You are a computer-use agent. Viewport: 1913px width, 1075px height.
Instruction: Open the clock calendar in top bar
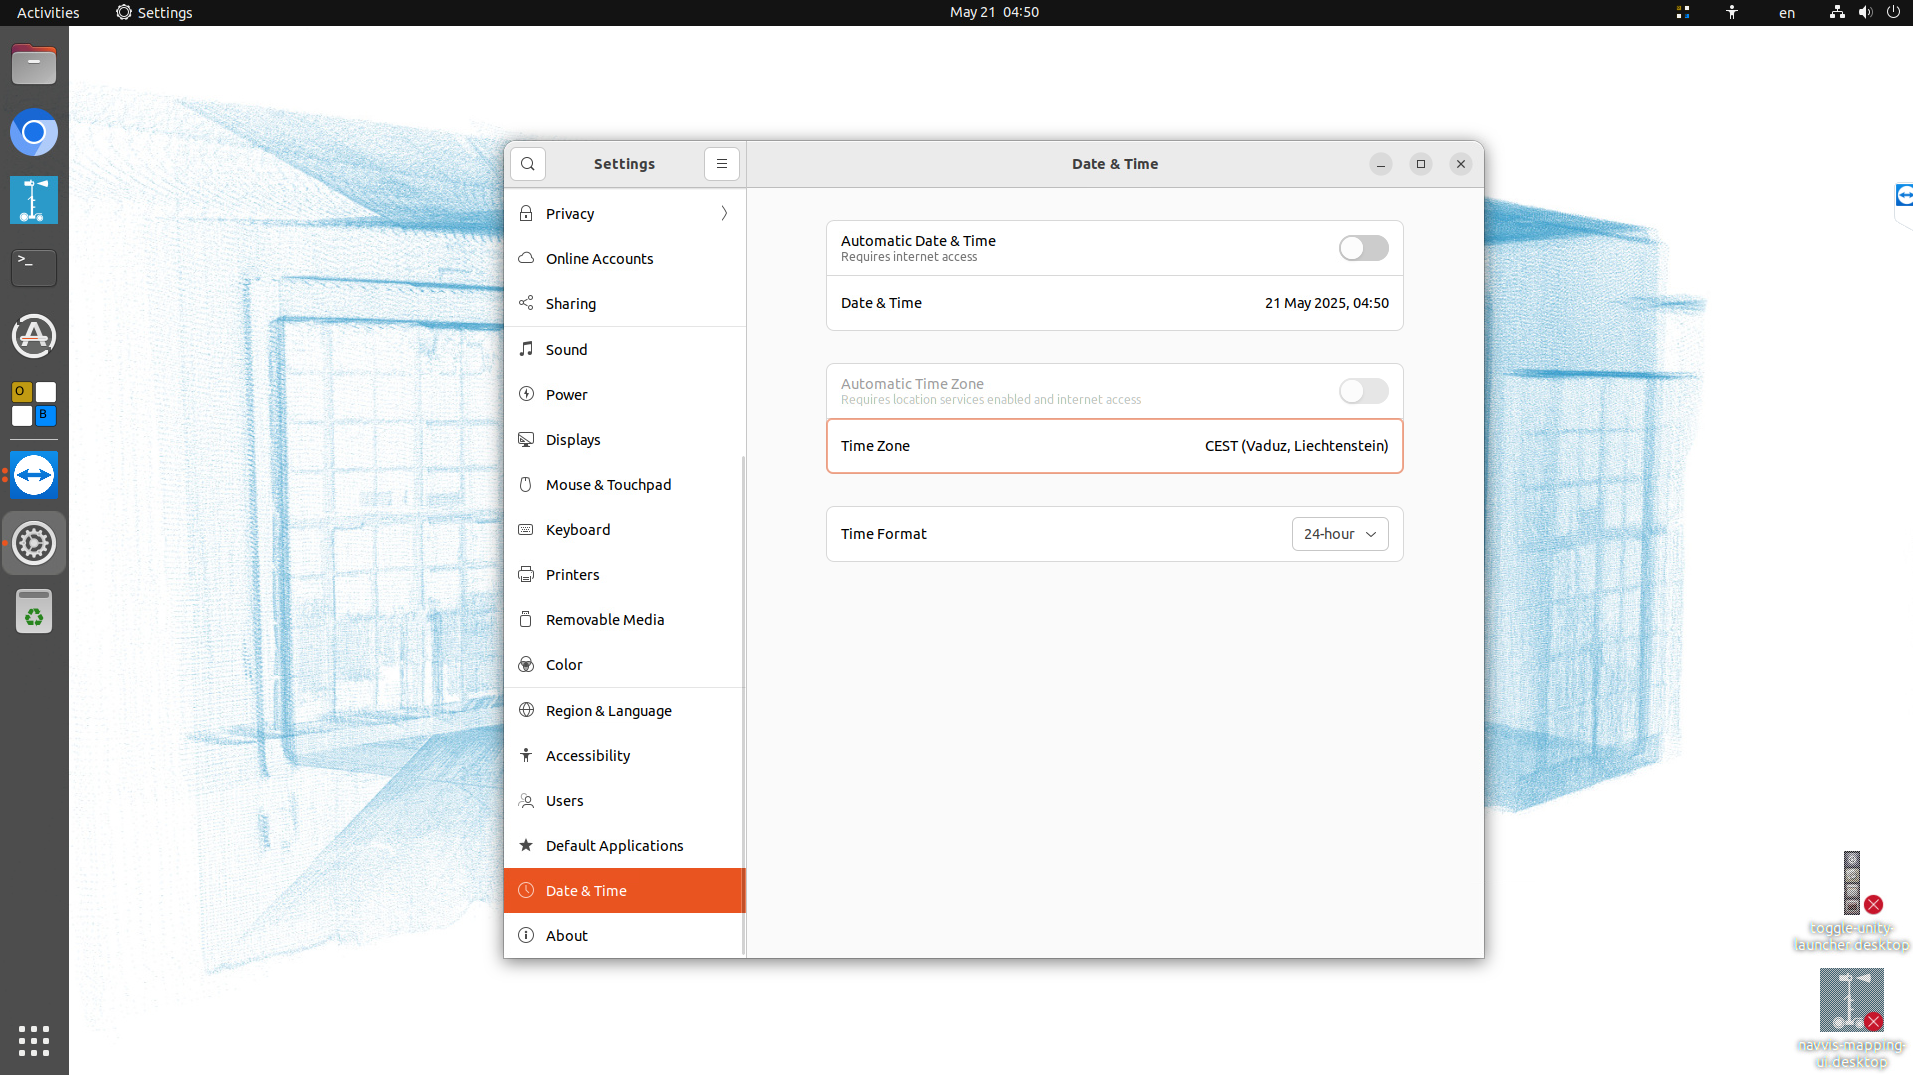994,12
